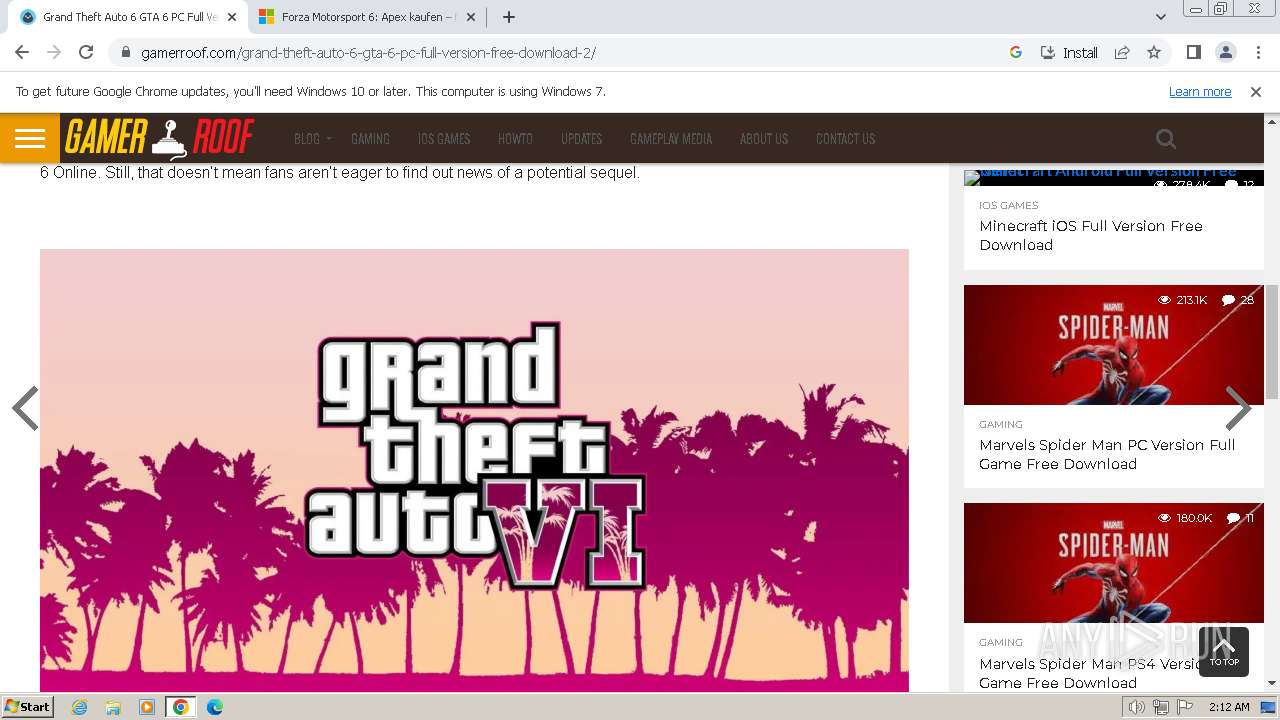Go to next post with right arrow
The height and width of the screenshot is (720, 1280).
point(1238,408)
